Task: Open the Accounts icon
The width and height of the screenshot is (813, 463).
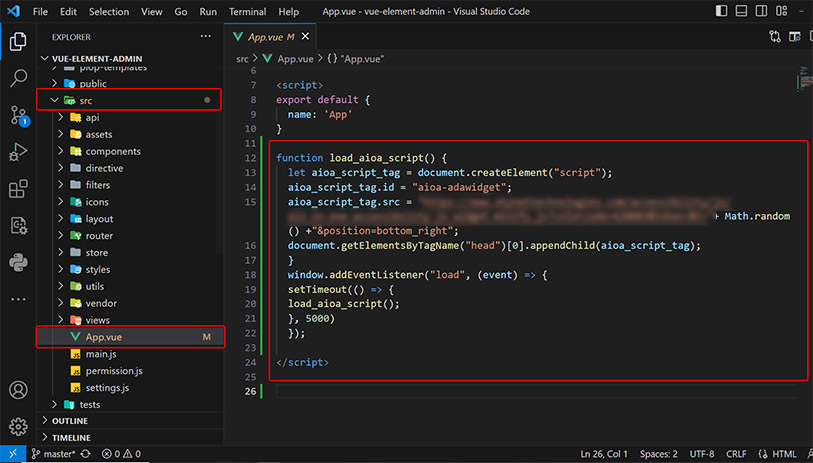Action: (18, 390)
